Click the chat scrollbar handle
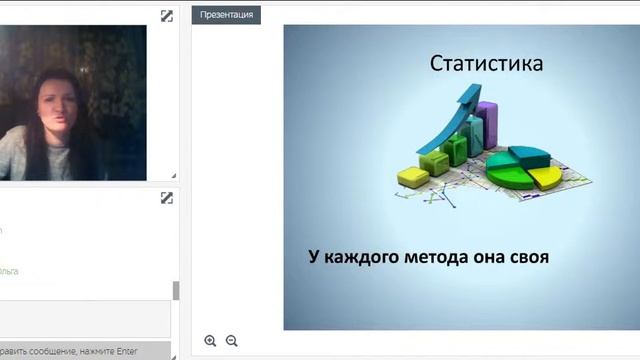640x360 pixels. pos(176,291)
